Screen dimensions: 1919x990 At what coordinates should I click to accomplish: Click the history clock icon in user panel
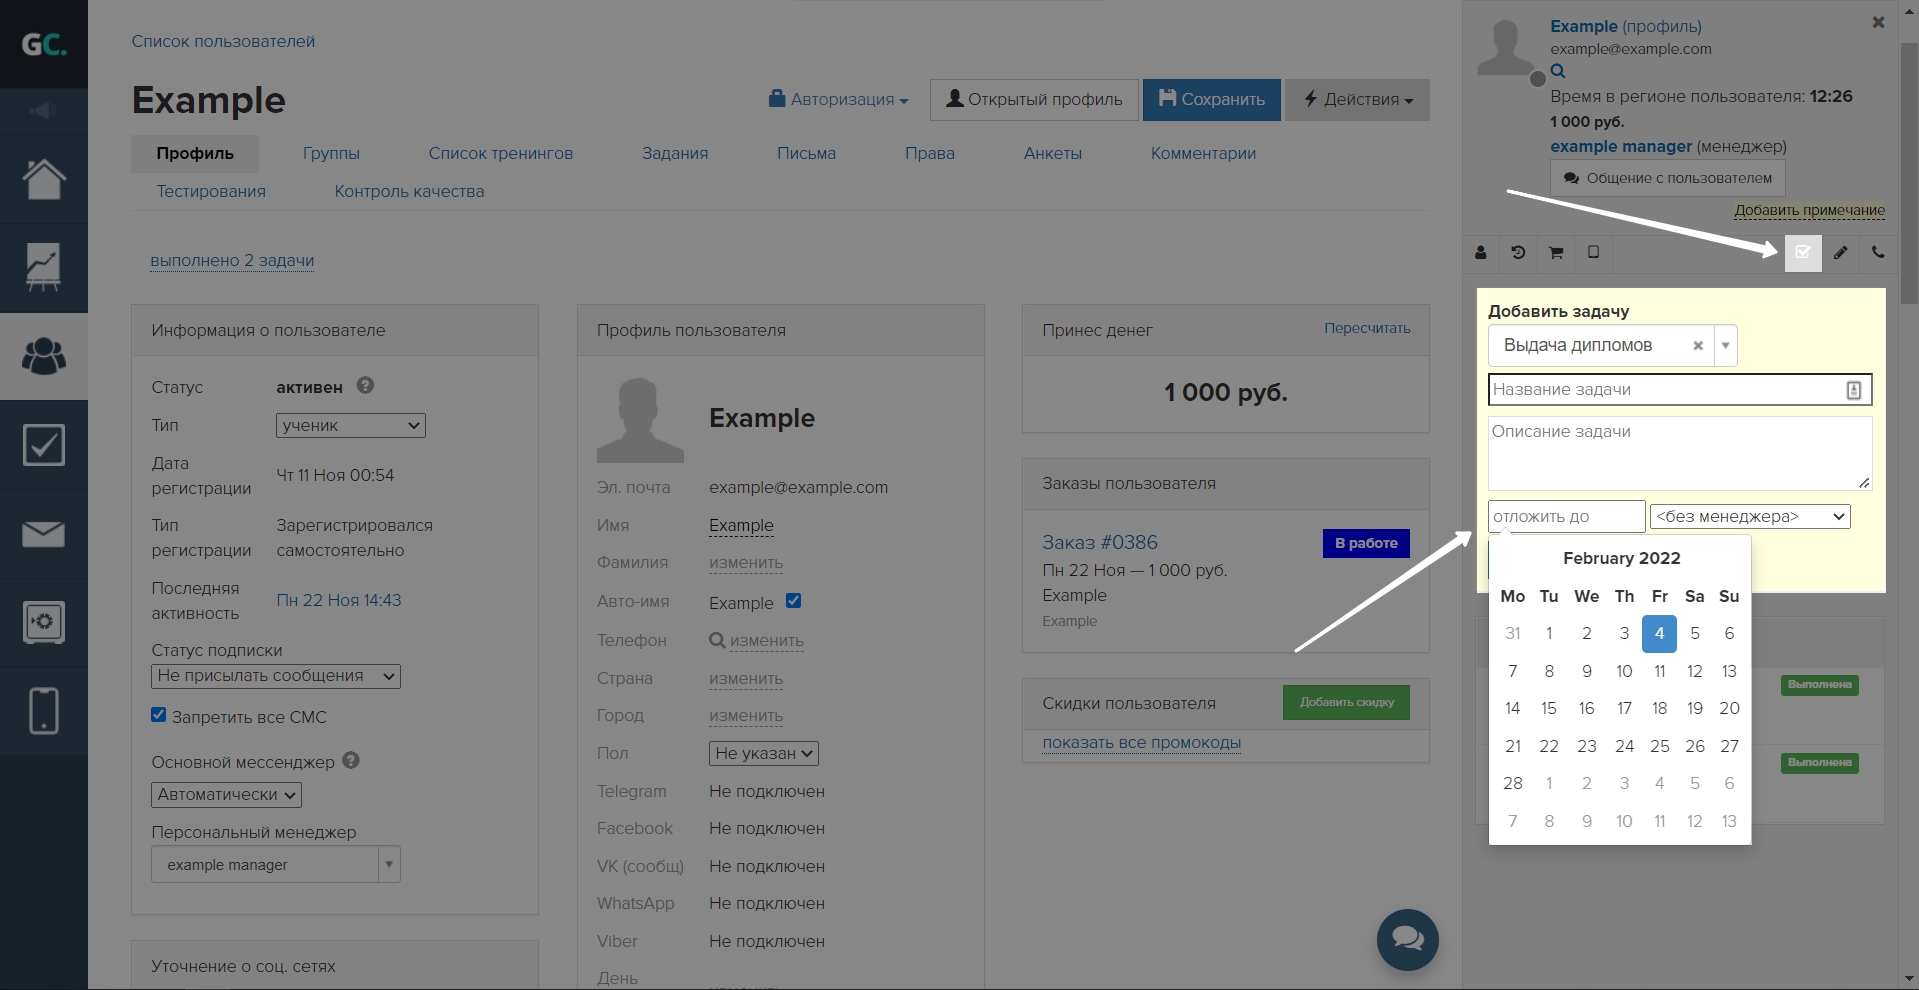point(1518,253)
